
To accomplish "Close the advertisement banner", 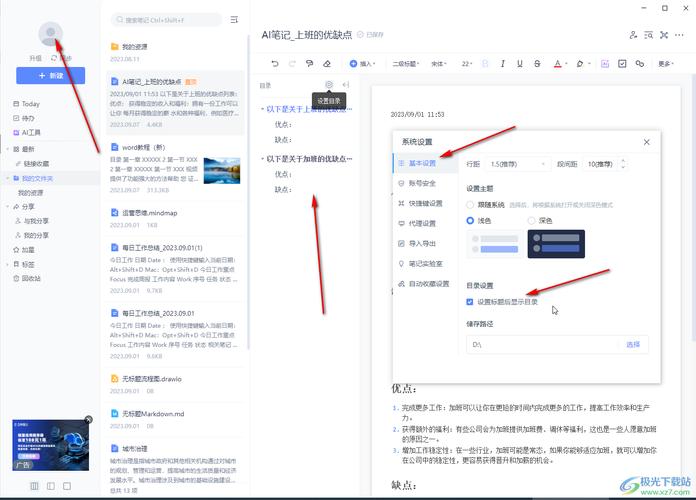I will 88,419.
